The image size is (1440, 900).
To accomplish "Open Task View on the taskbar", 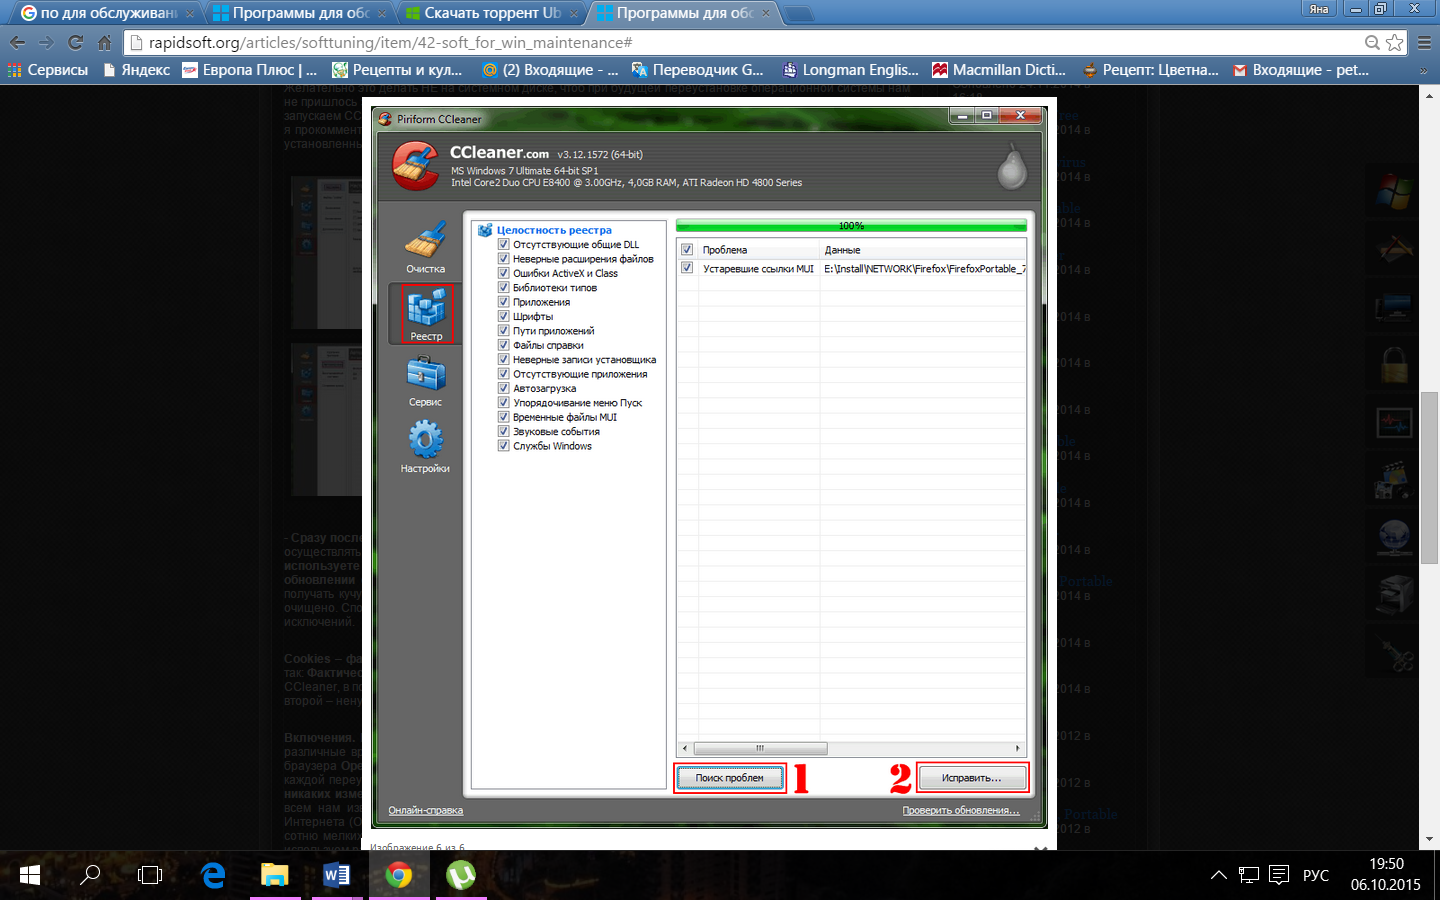I will pos(150,875).
